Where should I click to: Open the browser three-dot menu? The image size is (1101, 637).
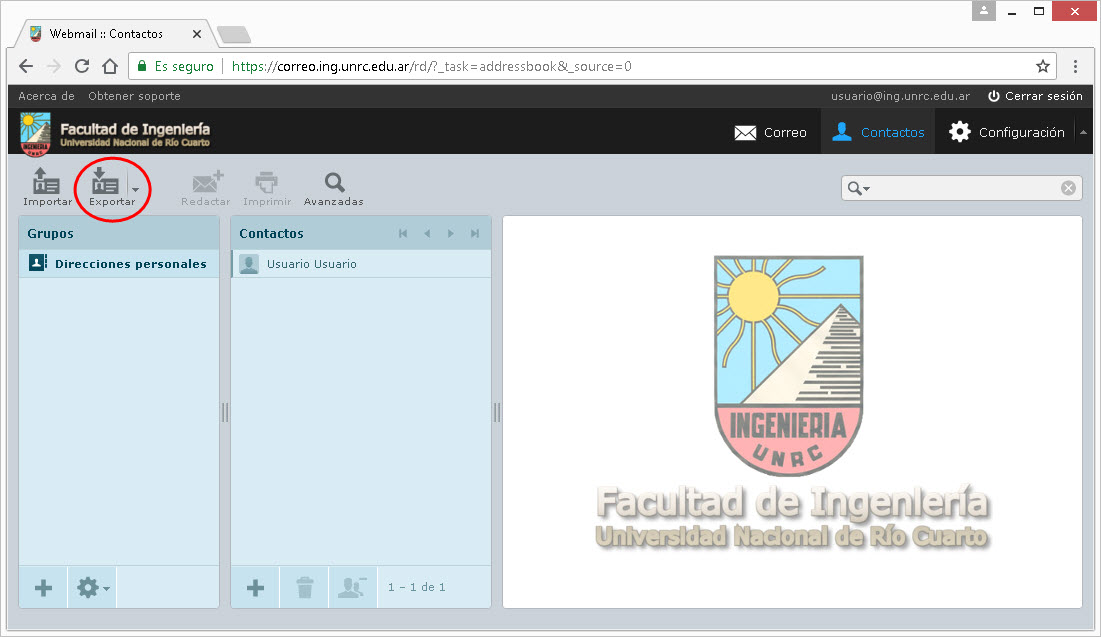tap(1075, 66)
